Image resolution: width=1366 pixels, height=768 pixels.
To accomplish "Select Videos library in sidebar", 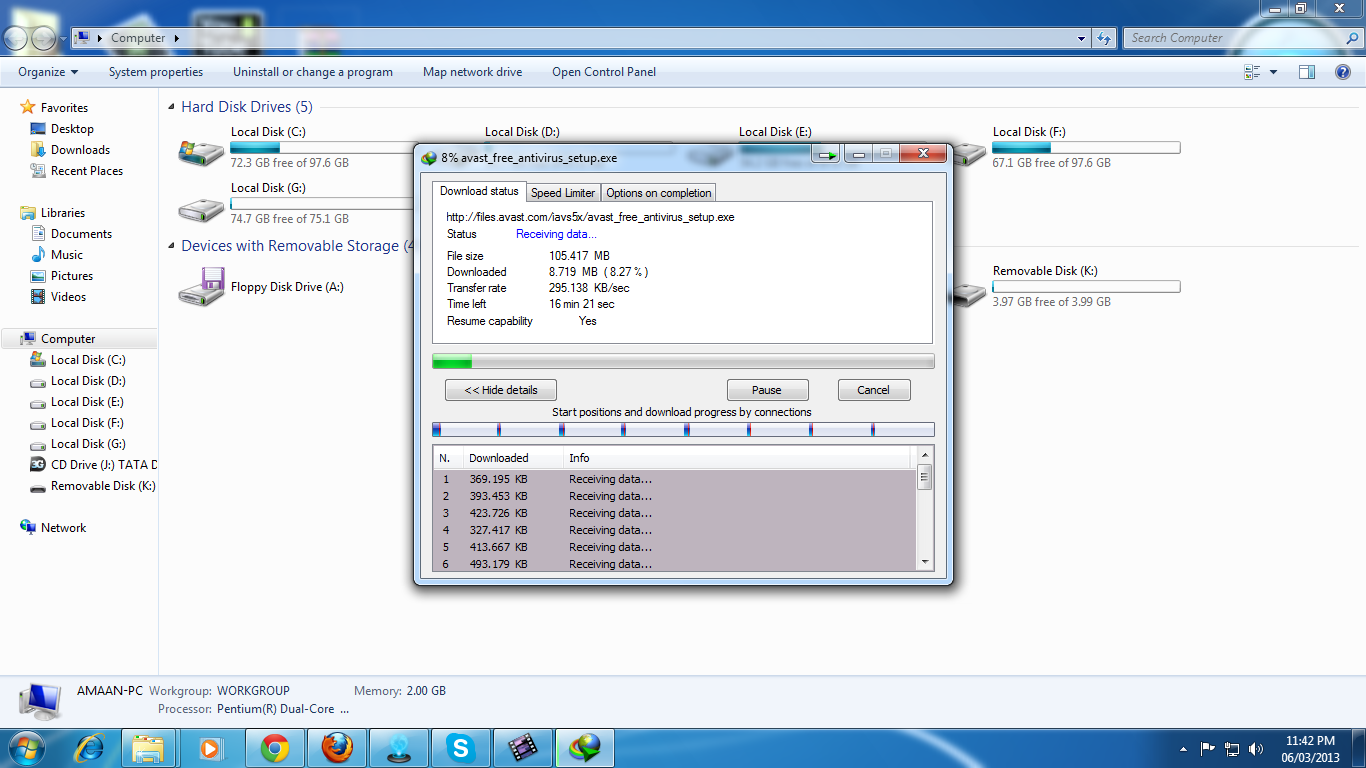I will (x=68, y=297).
